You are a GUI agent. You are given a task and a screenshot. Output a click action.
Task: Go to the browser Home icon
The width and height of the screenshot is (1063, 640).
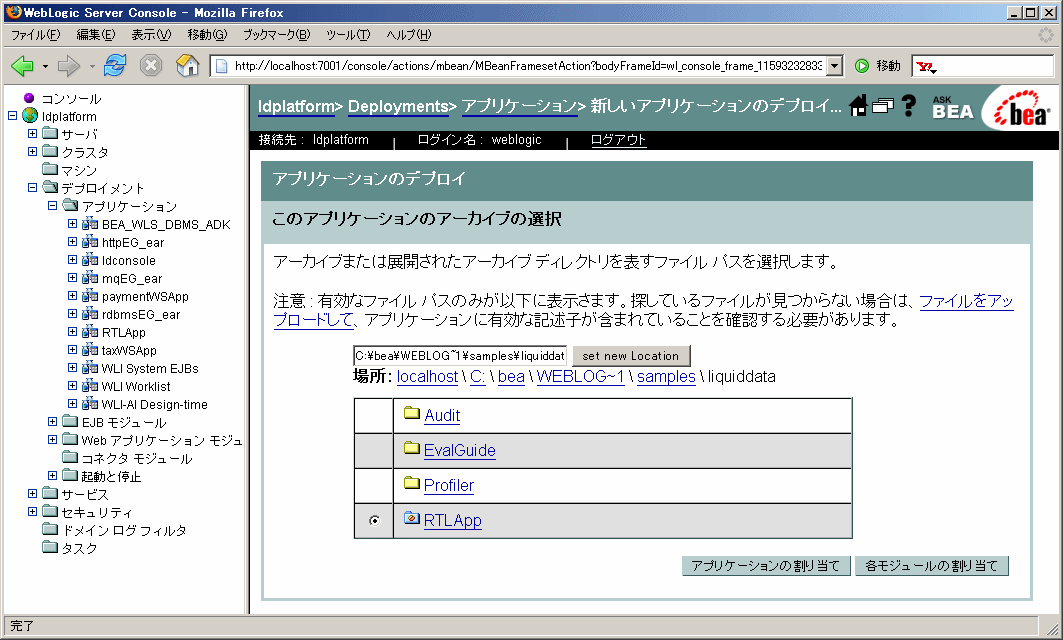coord(187,66)
